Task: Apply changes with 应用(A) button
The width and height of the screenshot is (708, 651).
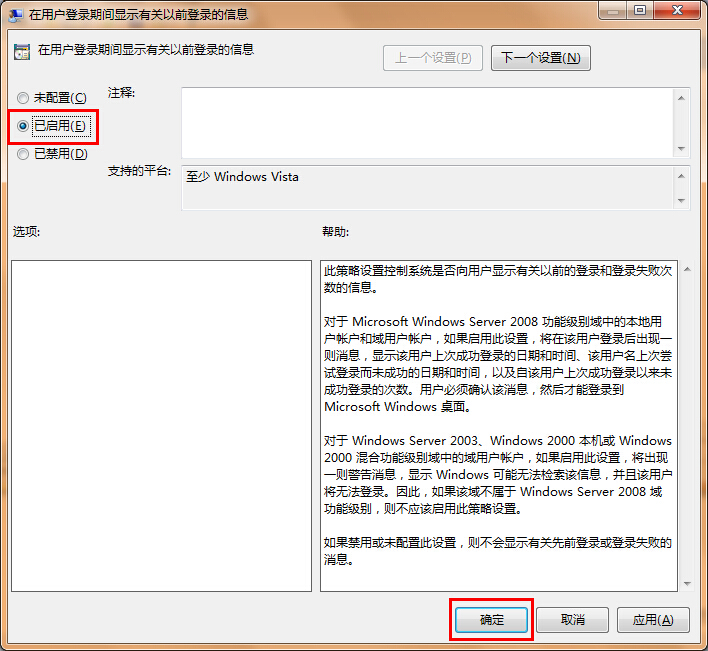Action: tap(653, 619)
